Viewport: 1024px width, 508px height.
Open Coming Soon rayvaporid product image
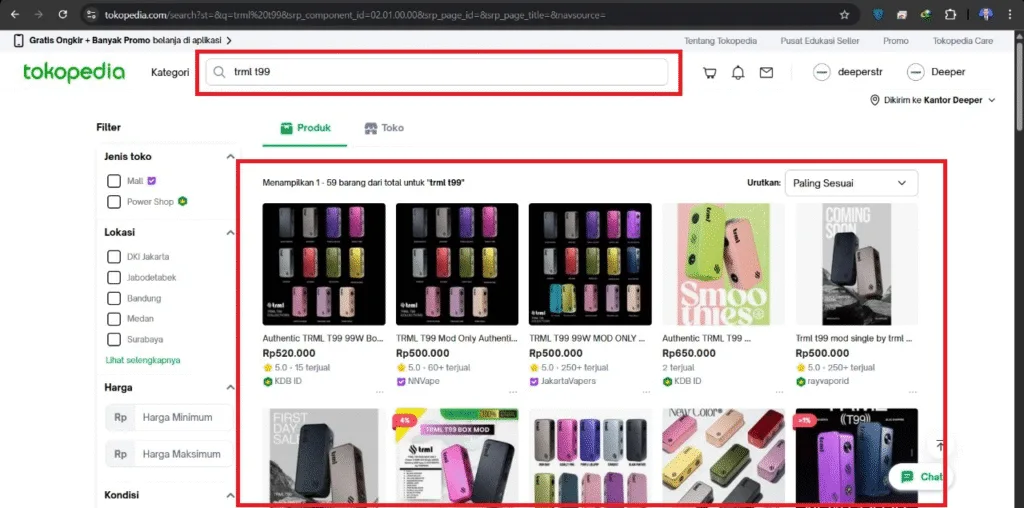pyautogui.click(x=857, y=264)
